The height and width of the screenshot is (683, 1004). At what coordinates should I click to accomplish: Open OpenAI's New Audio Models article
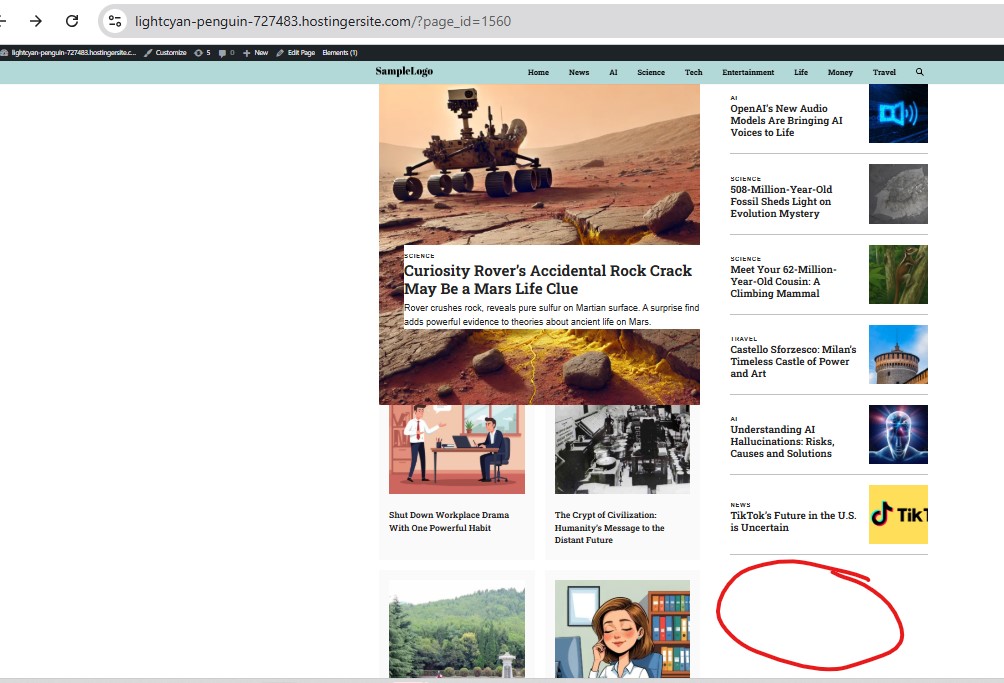786,120
